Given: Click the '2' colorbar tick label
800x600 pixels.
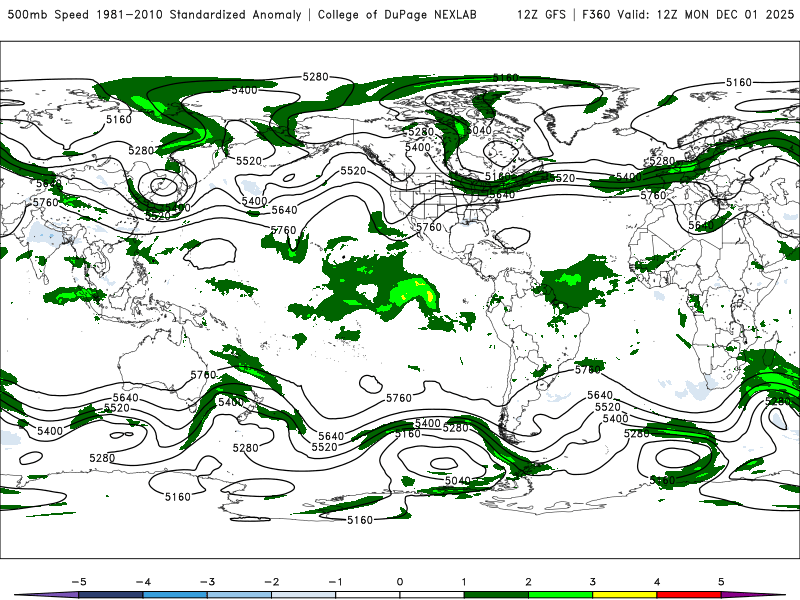Looking at the screenshot, I should [529, 582].
